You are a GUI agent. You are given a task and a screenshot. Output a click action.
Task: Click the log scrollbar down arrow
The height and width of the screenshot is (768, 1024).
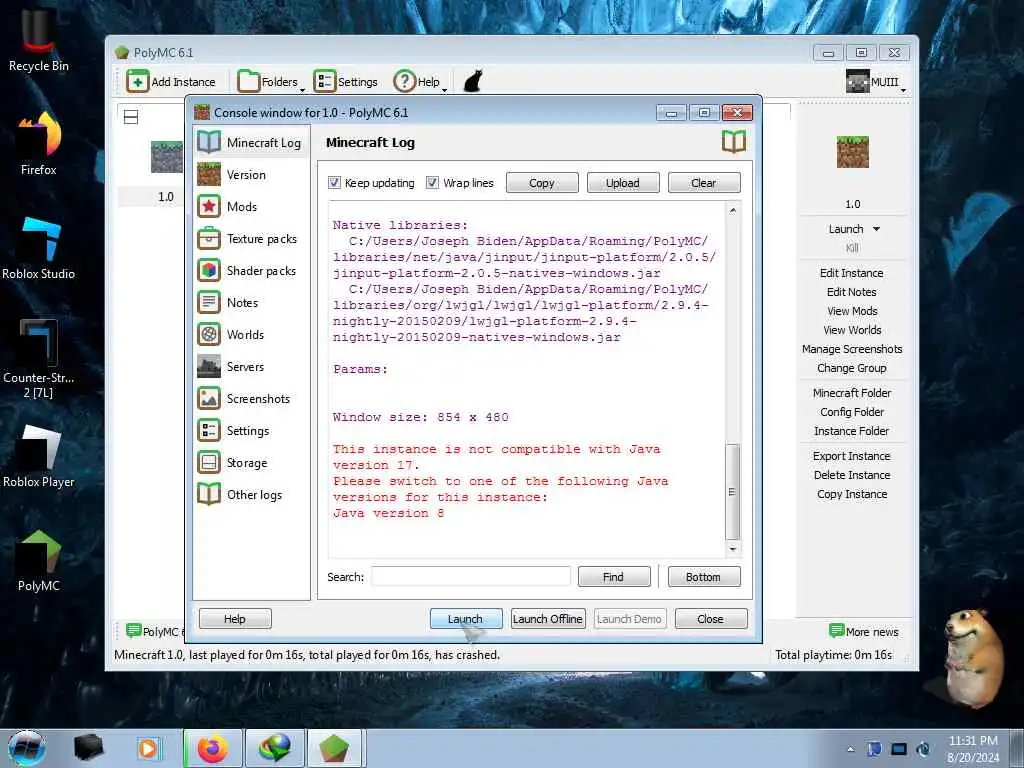point(733,549)
